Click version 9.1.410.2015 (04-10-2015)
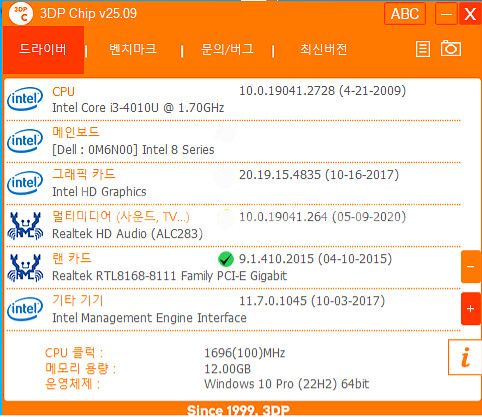482x417 pixels. click(x=315, y=259)
